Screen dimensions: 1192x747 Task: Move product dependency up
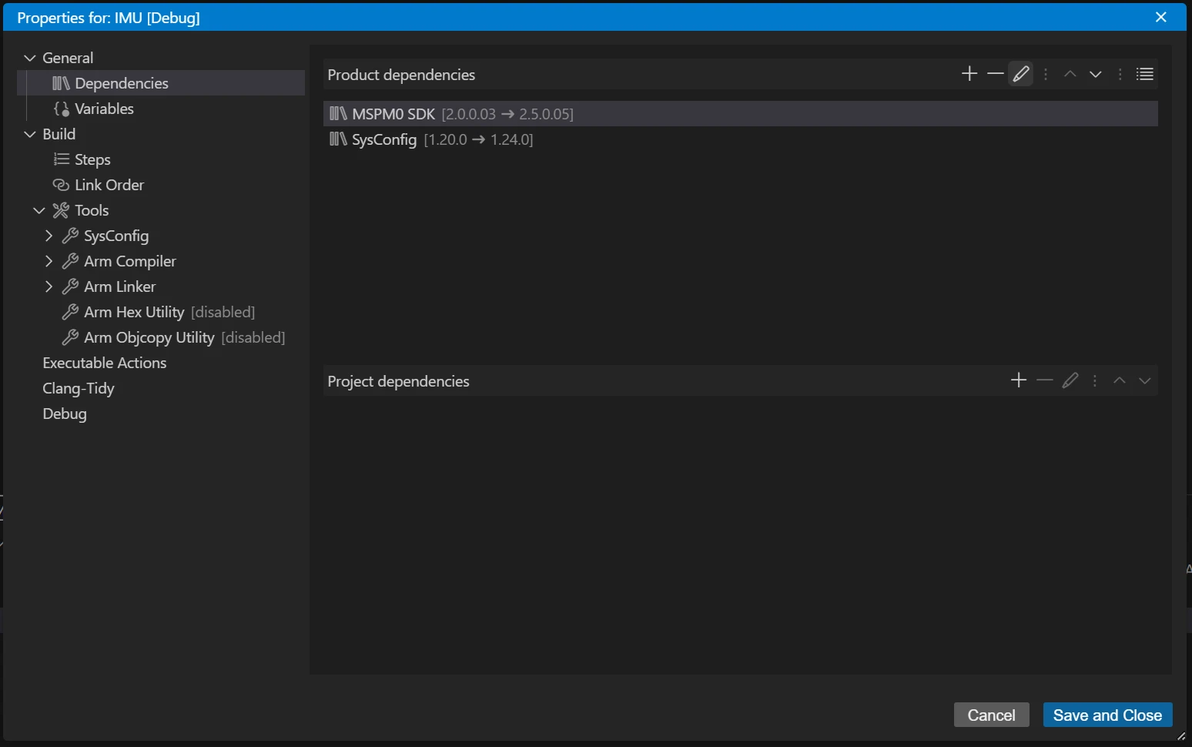click(1070, 74)
